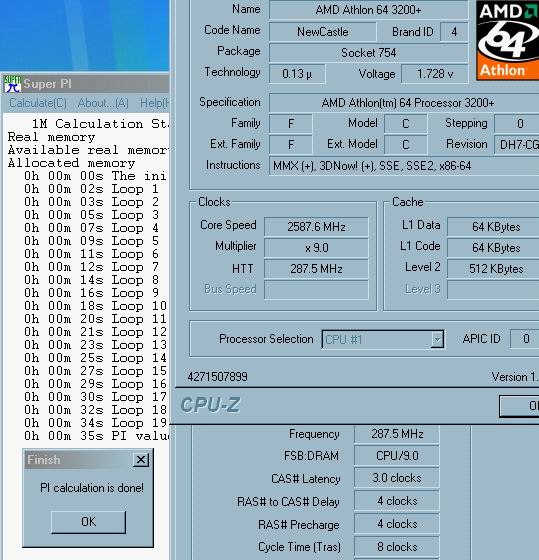Click the Super PI line Loop 10

point(96,306)
